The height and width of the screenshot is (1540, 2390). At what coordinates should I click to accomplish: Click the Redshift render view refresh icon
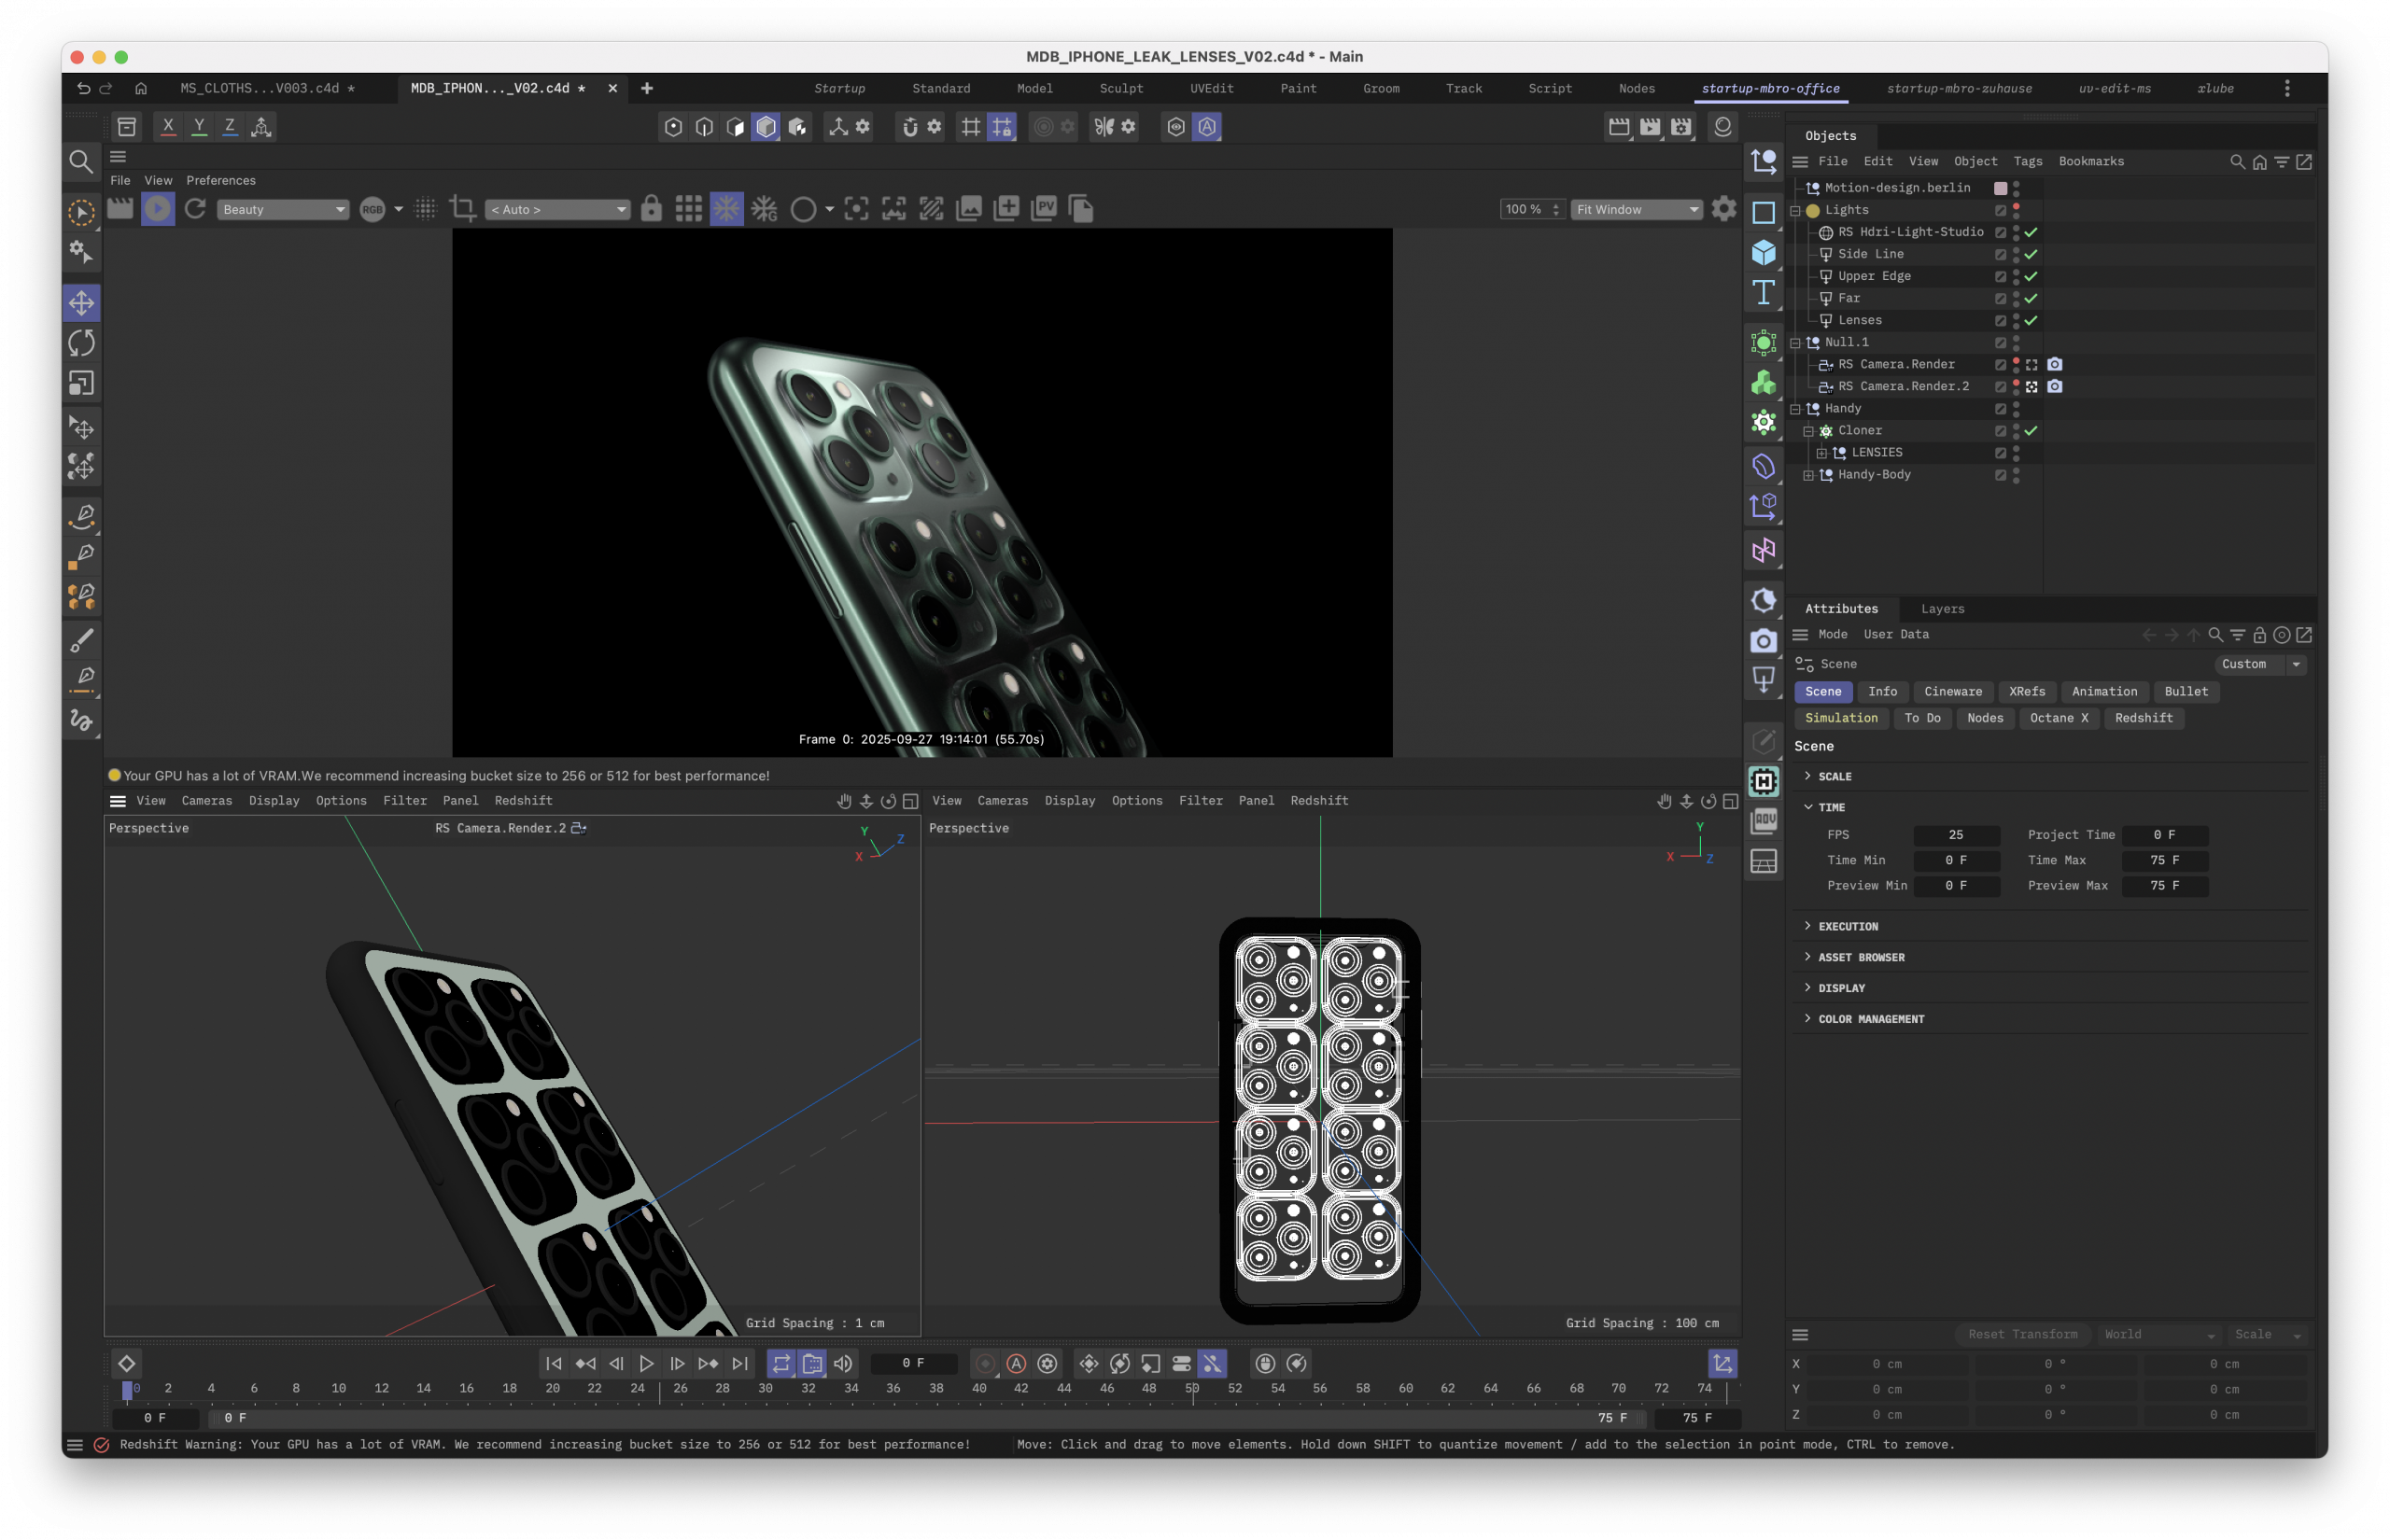point(195,209)
